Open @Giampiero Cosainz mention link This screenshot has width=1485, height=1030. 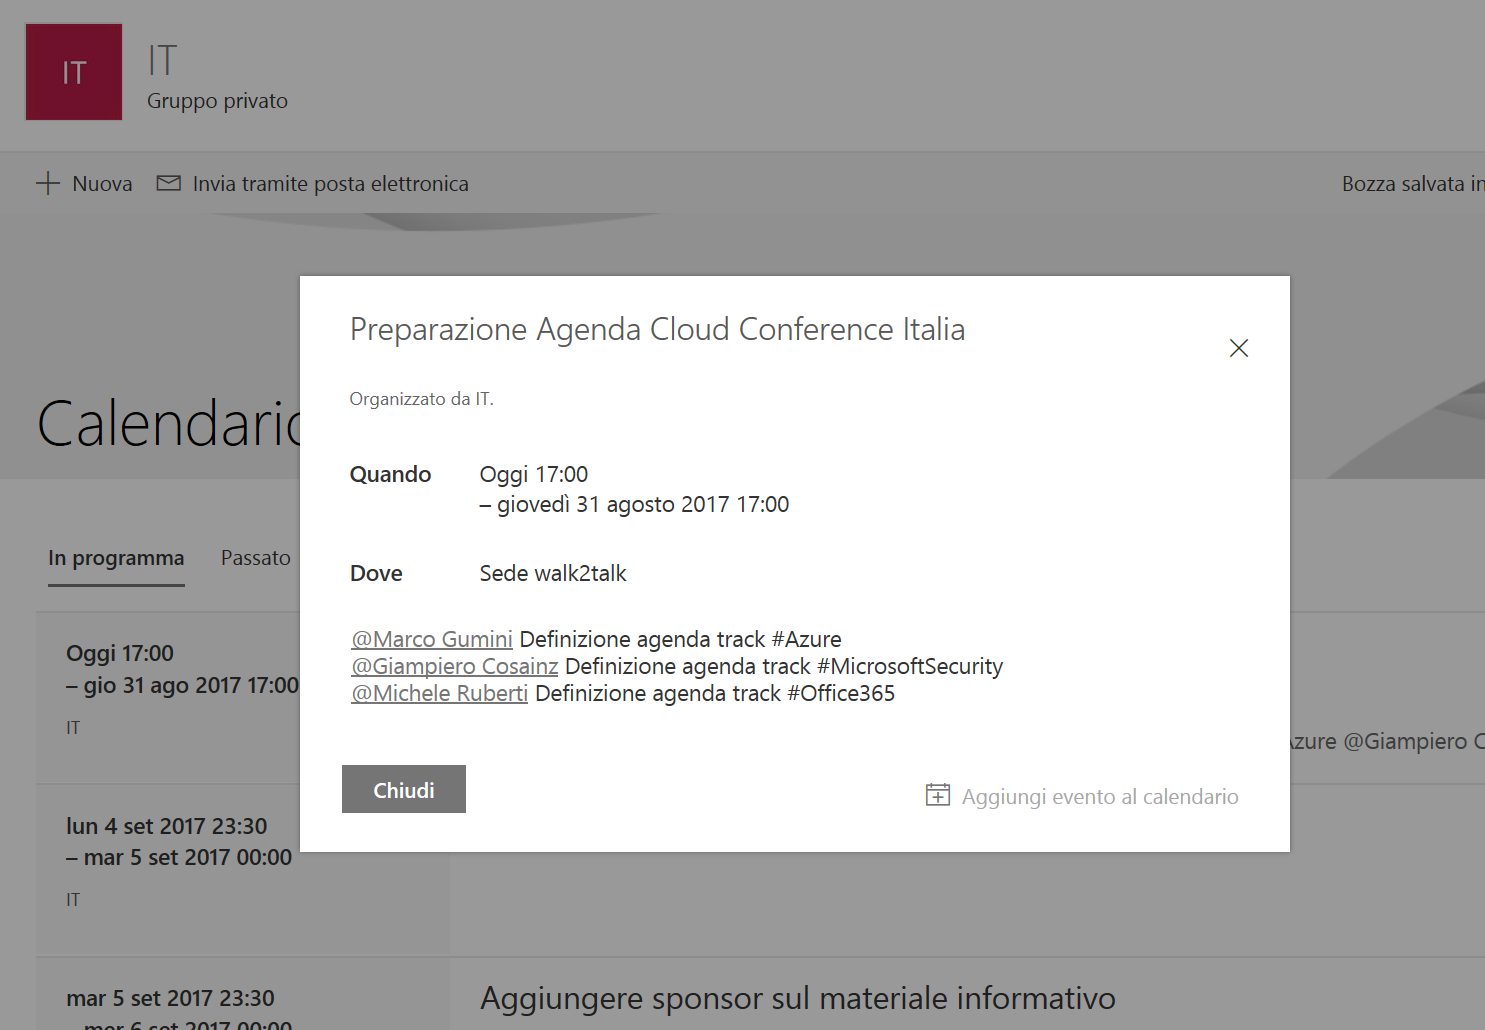click(x=455, y=666)
